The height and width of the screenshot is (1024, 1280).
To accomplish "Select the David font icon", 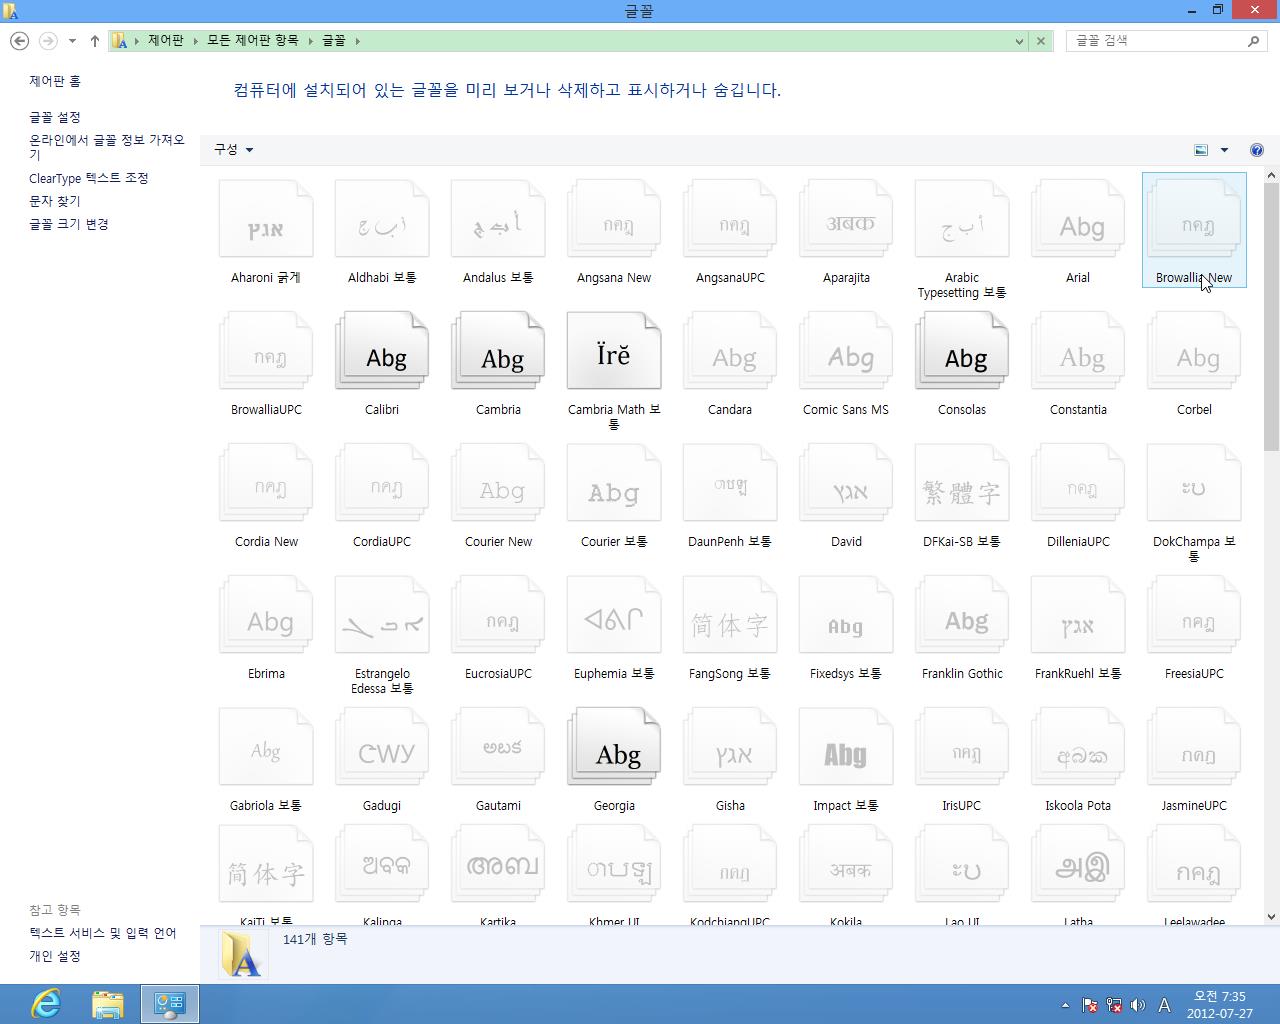I will pos(846,484).
